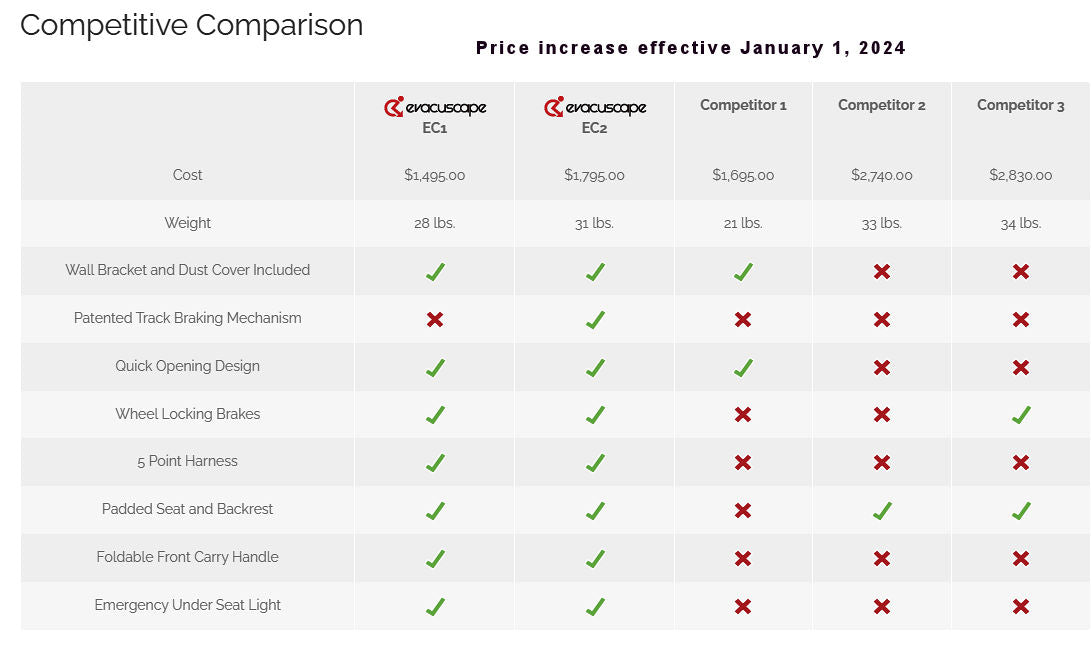Image resolution: width=1091 pixels, height=650 pixels.
Task: Click the Competitive Comparison heading
Action: [x=191, y=25]
